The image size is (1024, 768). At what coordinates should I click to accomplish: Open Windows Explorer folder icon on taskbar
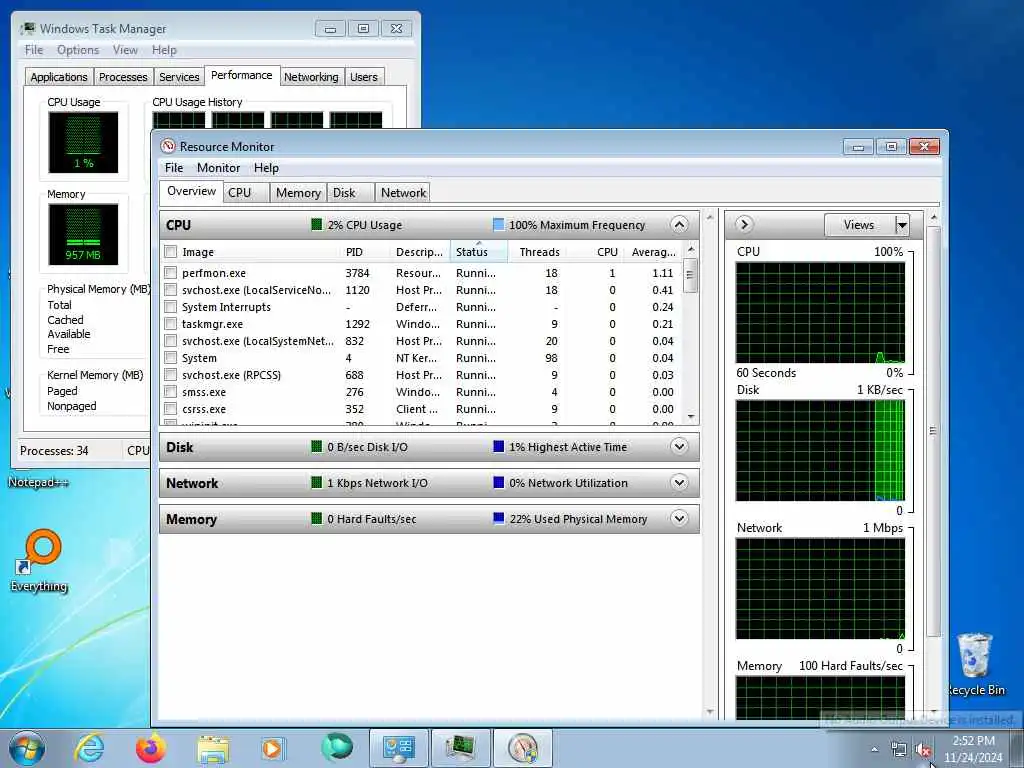[x=213, y=749]
